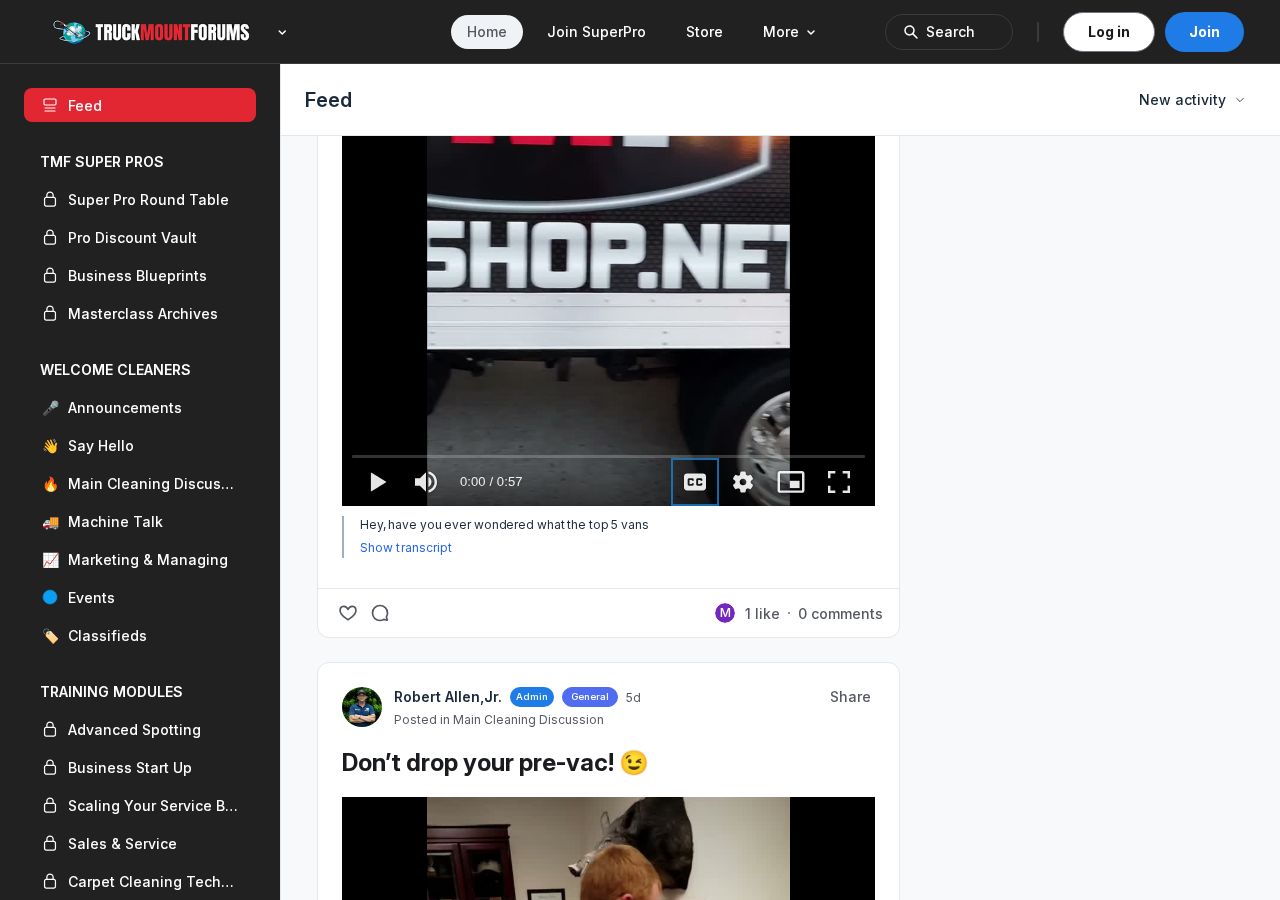The width and height of the screenshot is (1280, 900).
Task: Expand the community switcher chevron beside the logo
Action: (x=282, y=32)
